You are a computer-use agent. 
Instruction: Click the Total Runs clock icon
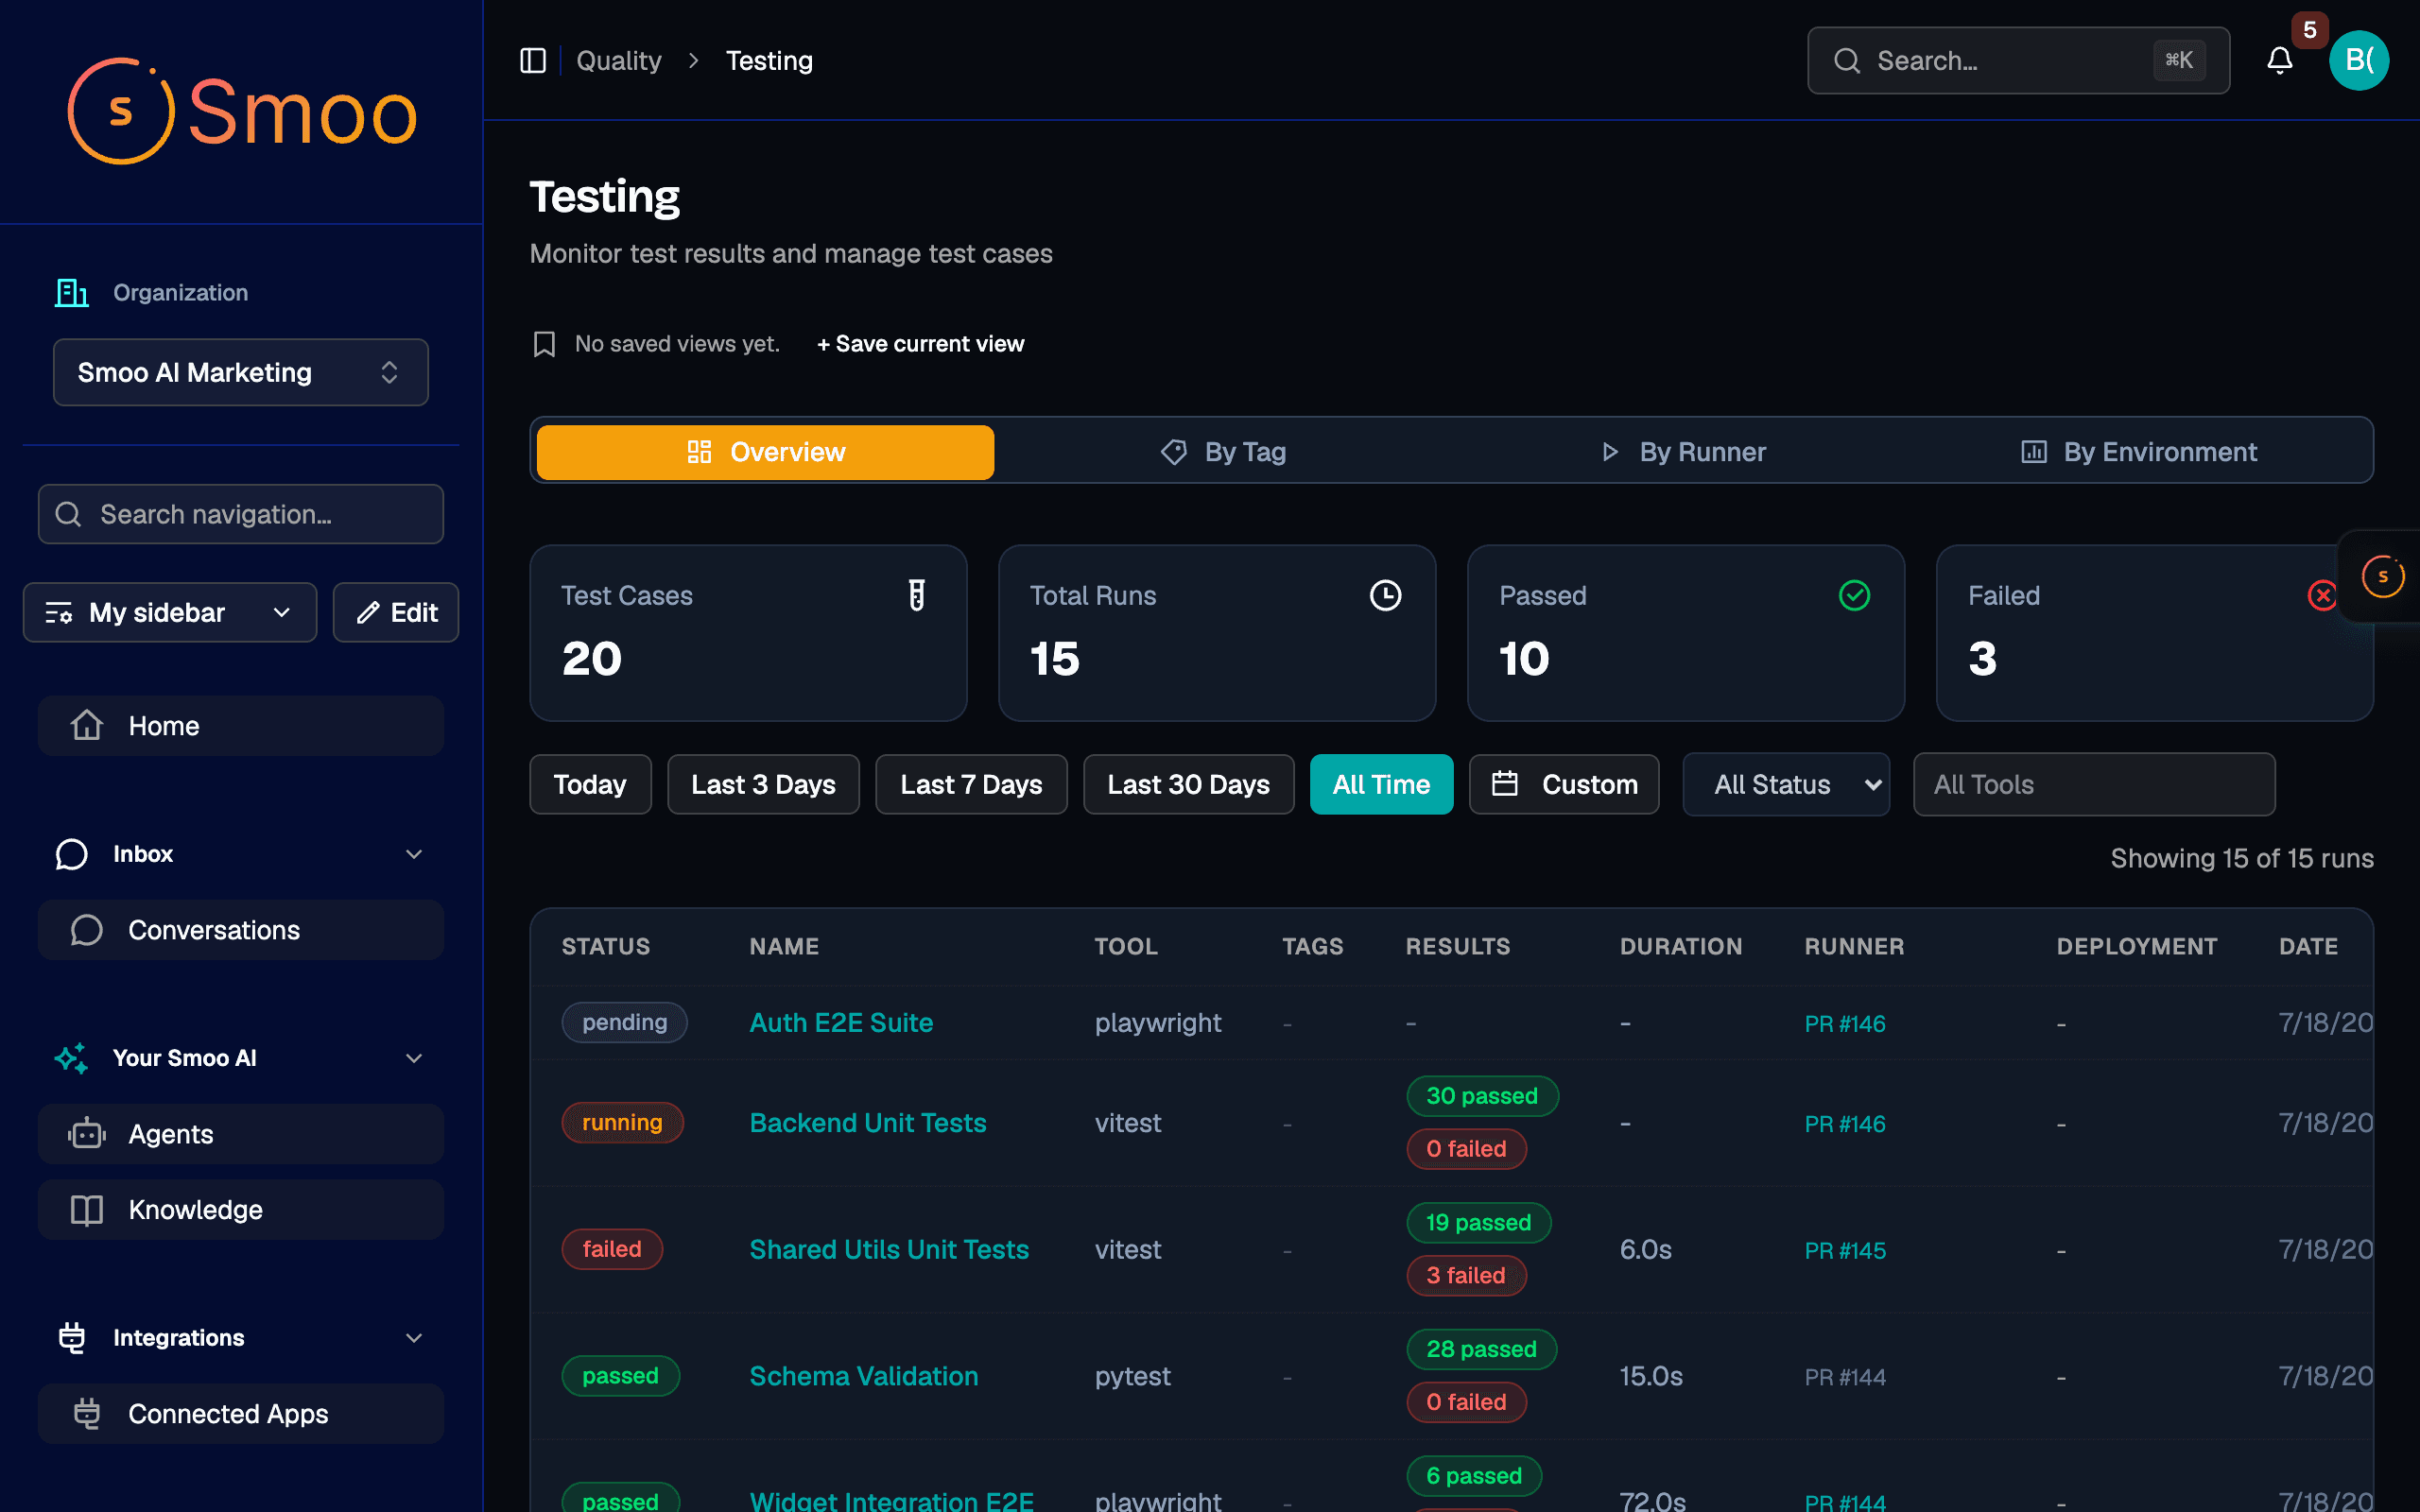click(x=1385, y=595)
